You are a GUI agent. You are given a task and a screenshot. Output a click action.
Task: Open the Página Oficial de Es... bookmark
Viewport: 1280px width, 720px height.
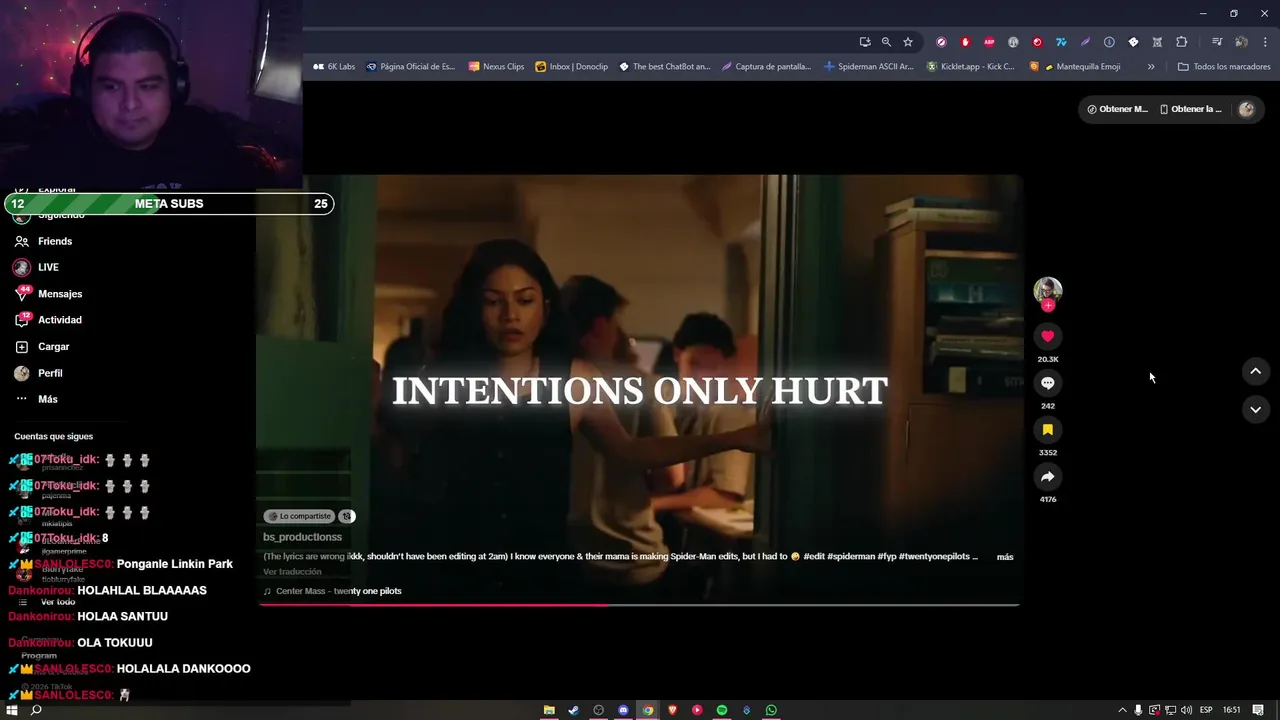click(x=410, y=67)
